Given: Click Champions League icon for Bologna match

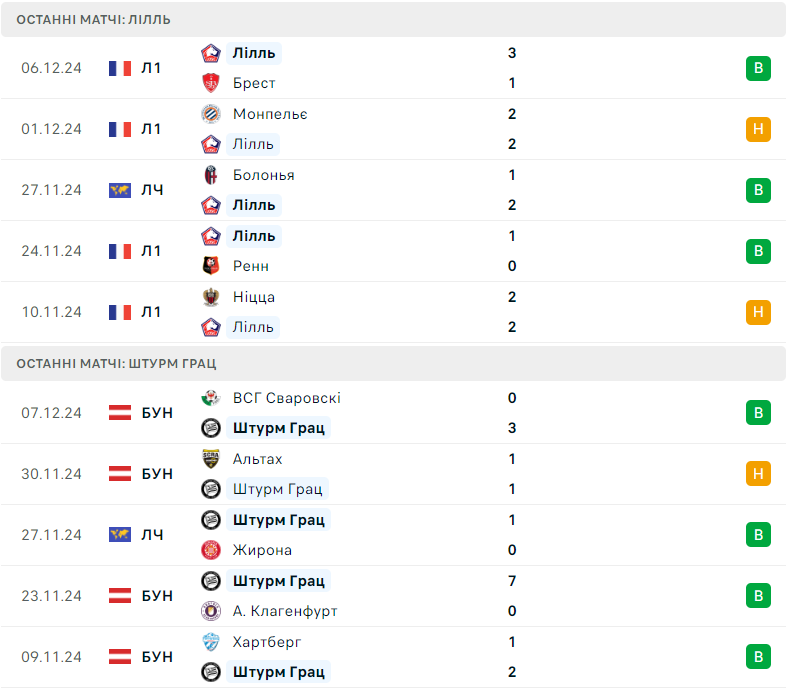Looking at the screenshot, I should pos(120,190).
